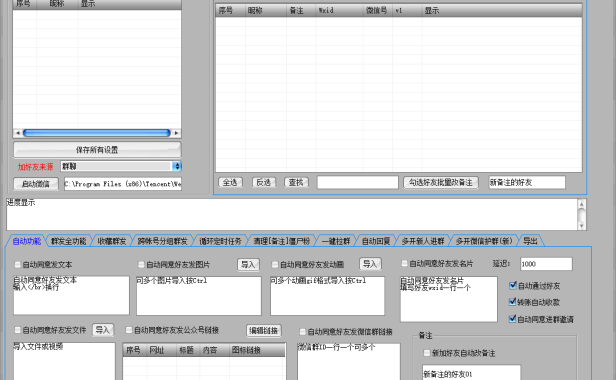Click the 进度显示 scrollbar down arrow

click(581, 226)
